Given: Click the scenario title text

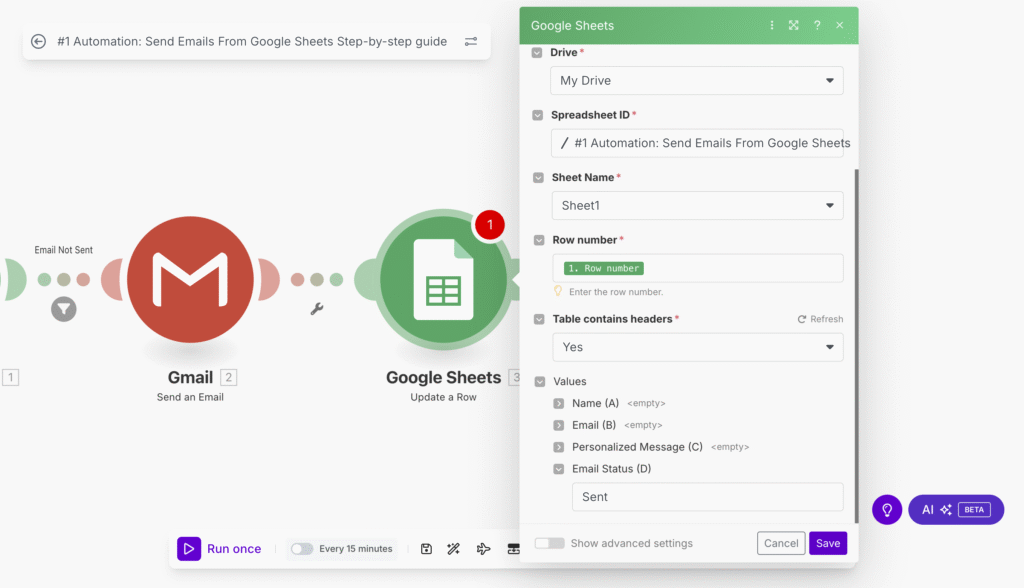Looking at the screenshot, I should (x=252, y=41).
